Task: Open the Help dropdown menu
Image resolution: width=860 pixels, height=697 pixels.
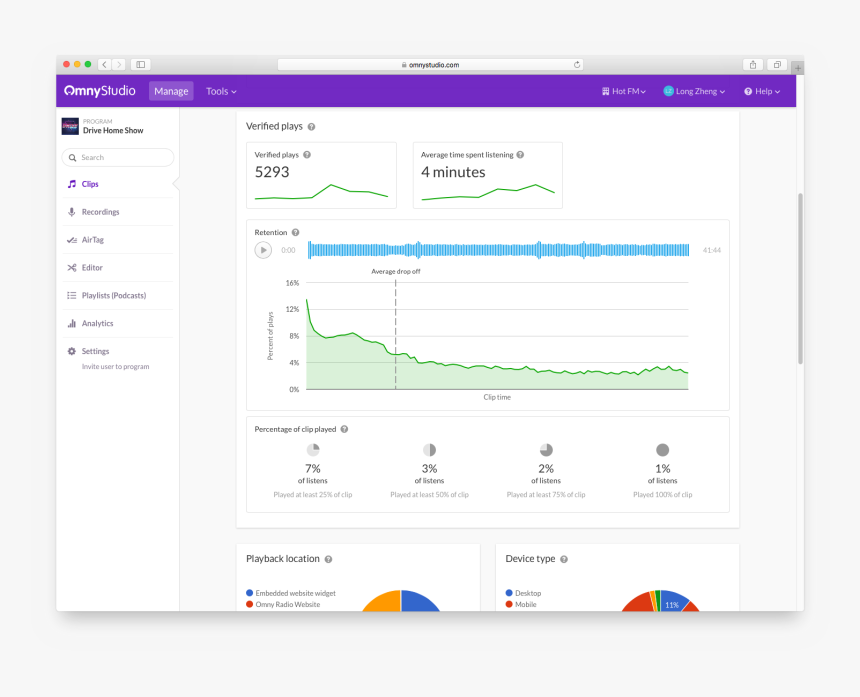Action: click(x=762, y=92)
